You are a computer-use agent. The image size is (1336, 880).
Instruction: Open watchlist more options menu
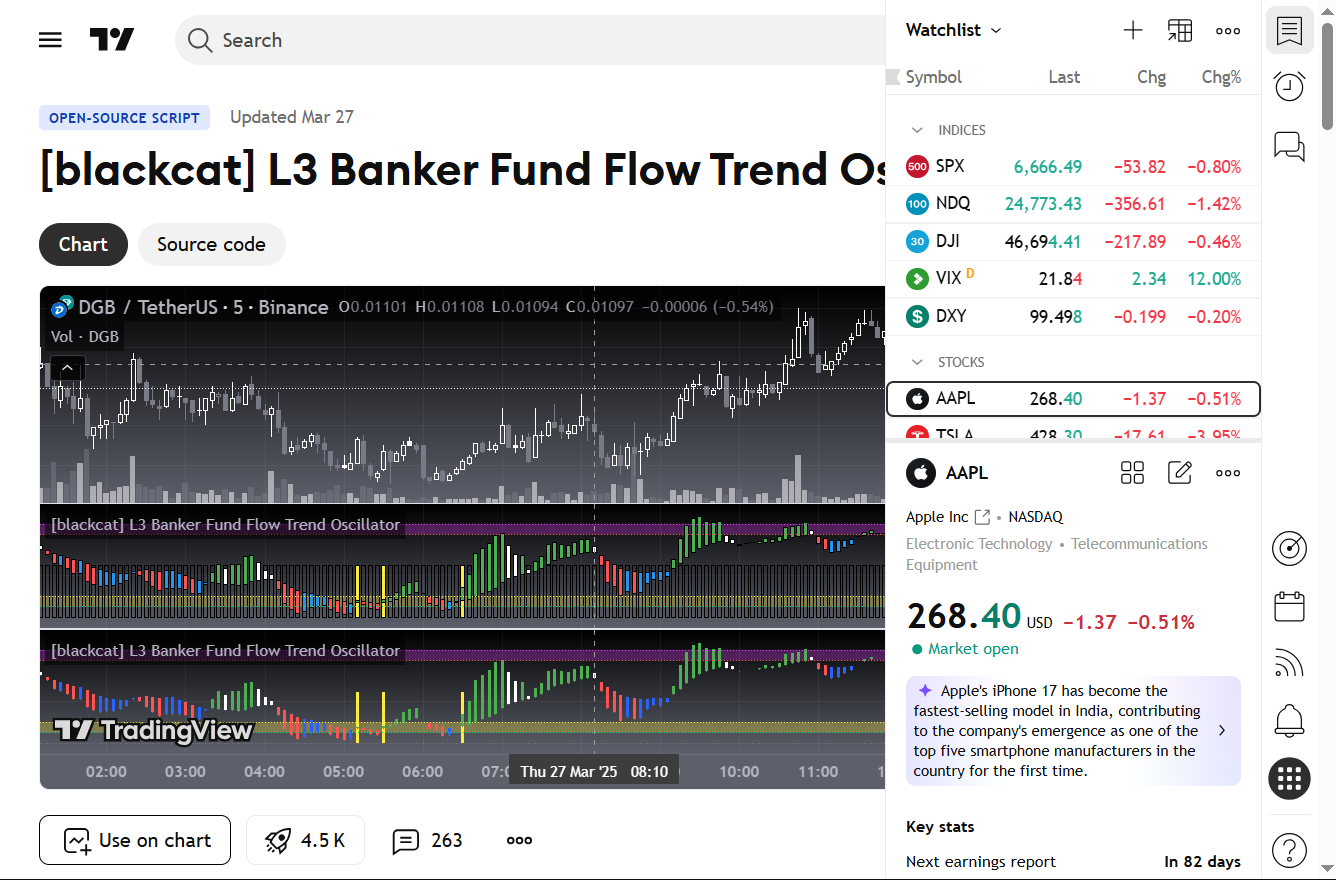coord(1228,30)
